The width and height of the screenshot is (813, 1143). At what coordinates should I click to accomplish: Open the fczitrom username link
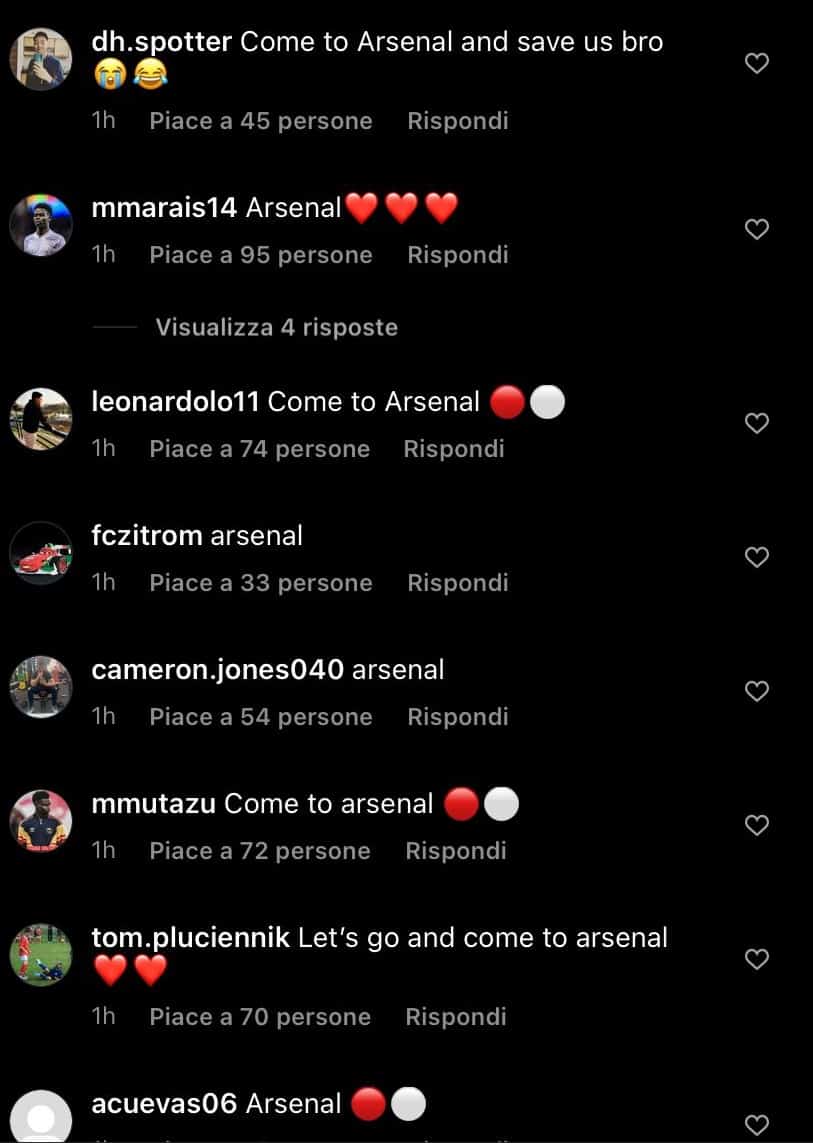(146, 536)
